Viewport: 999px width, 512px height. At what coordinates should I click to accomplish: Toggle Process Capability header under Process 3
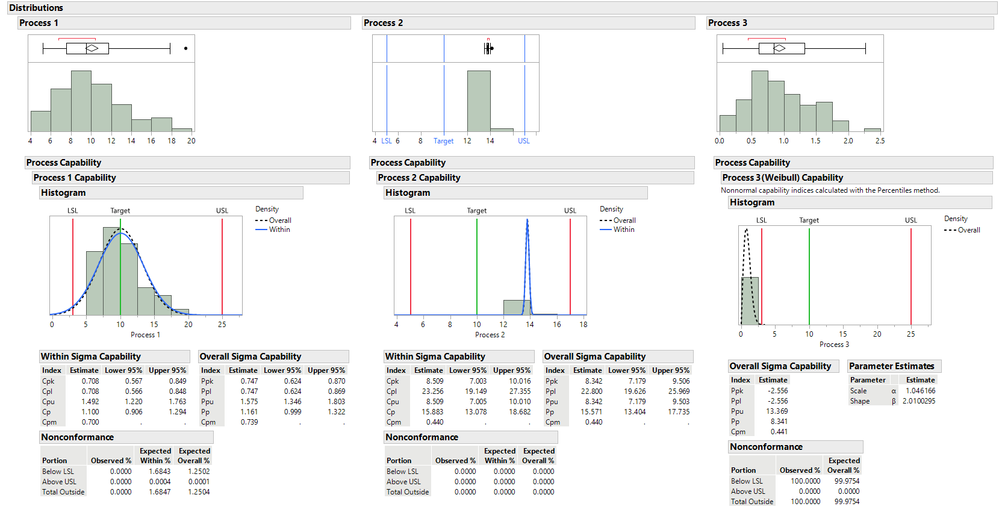point(853,162)
